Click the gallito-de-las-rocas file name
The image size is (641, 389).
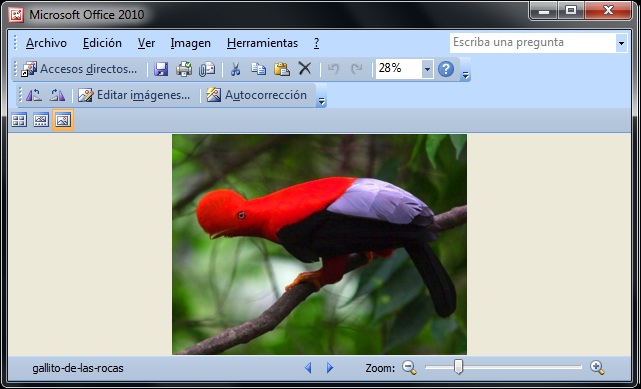tap(78, 368)
